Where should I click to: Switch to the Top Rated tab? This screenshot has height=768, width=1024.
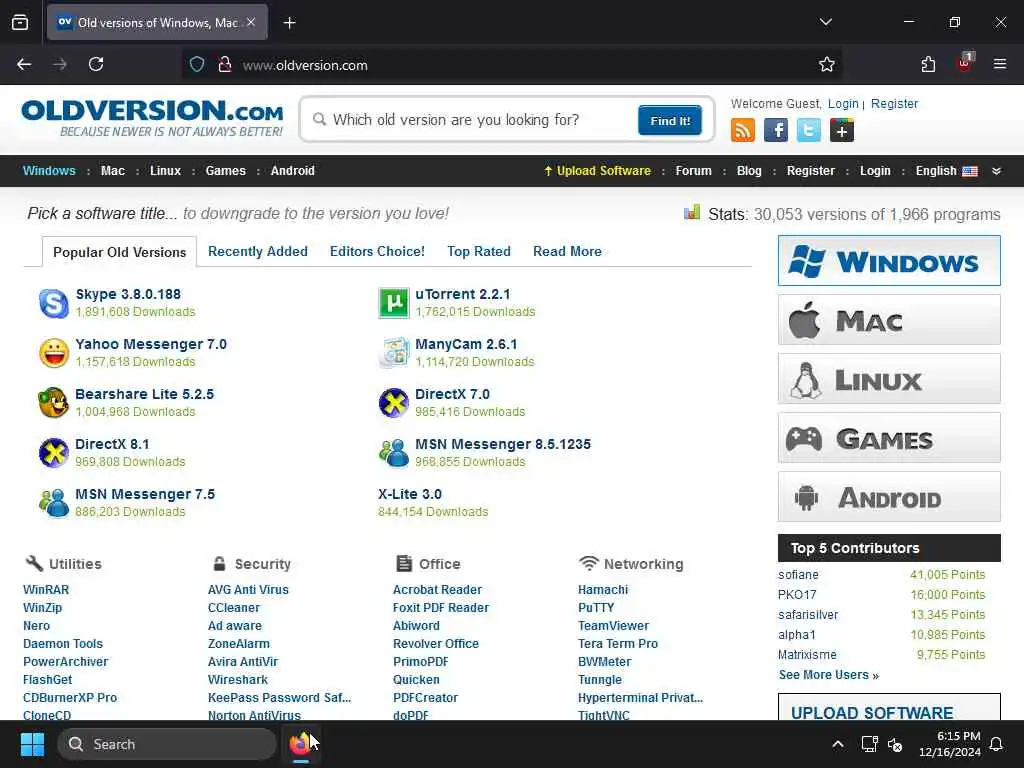pyautogui.click(x=479, y=251)
